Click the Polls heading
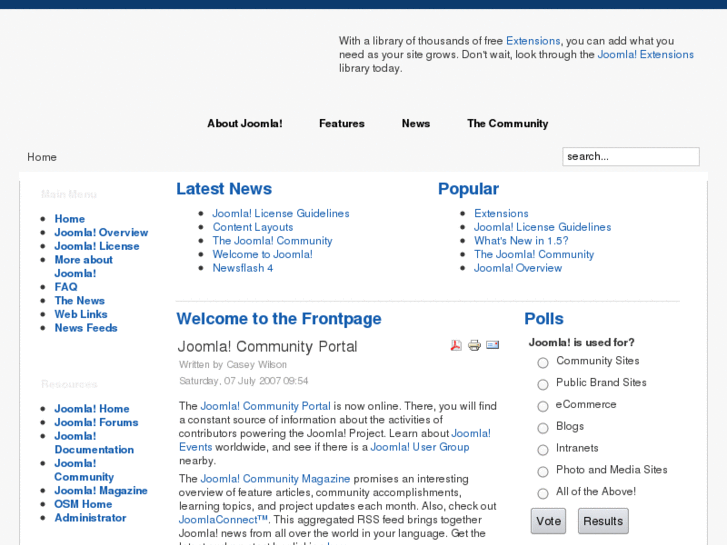The height and width of the screenshot is (545, 727). [x=544, y=319]
